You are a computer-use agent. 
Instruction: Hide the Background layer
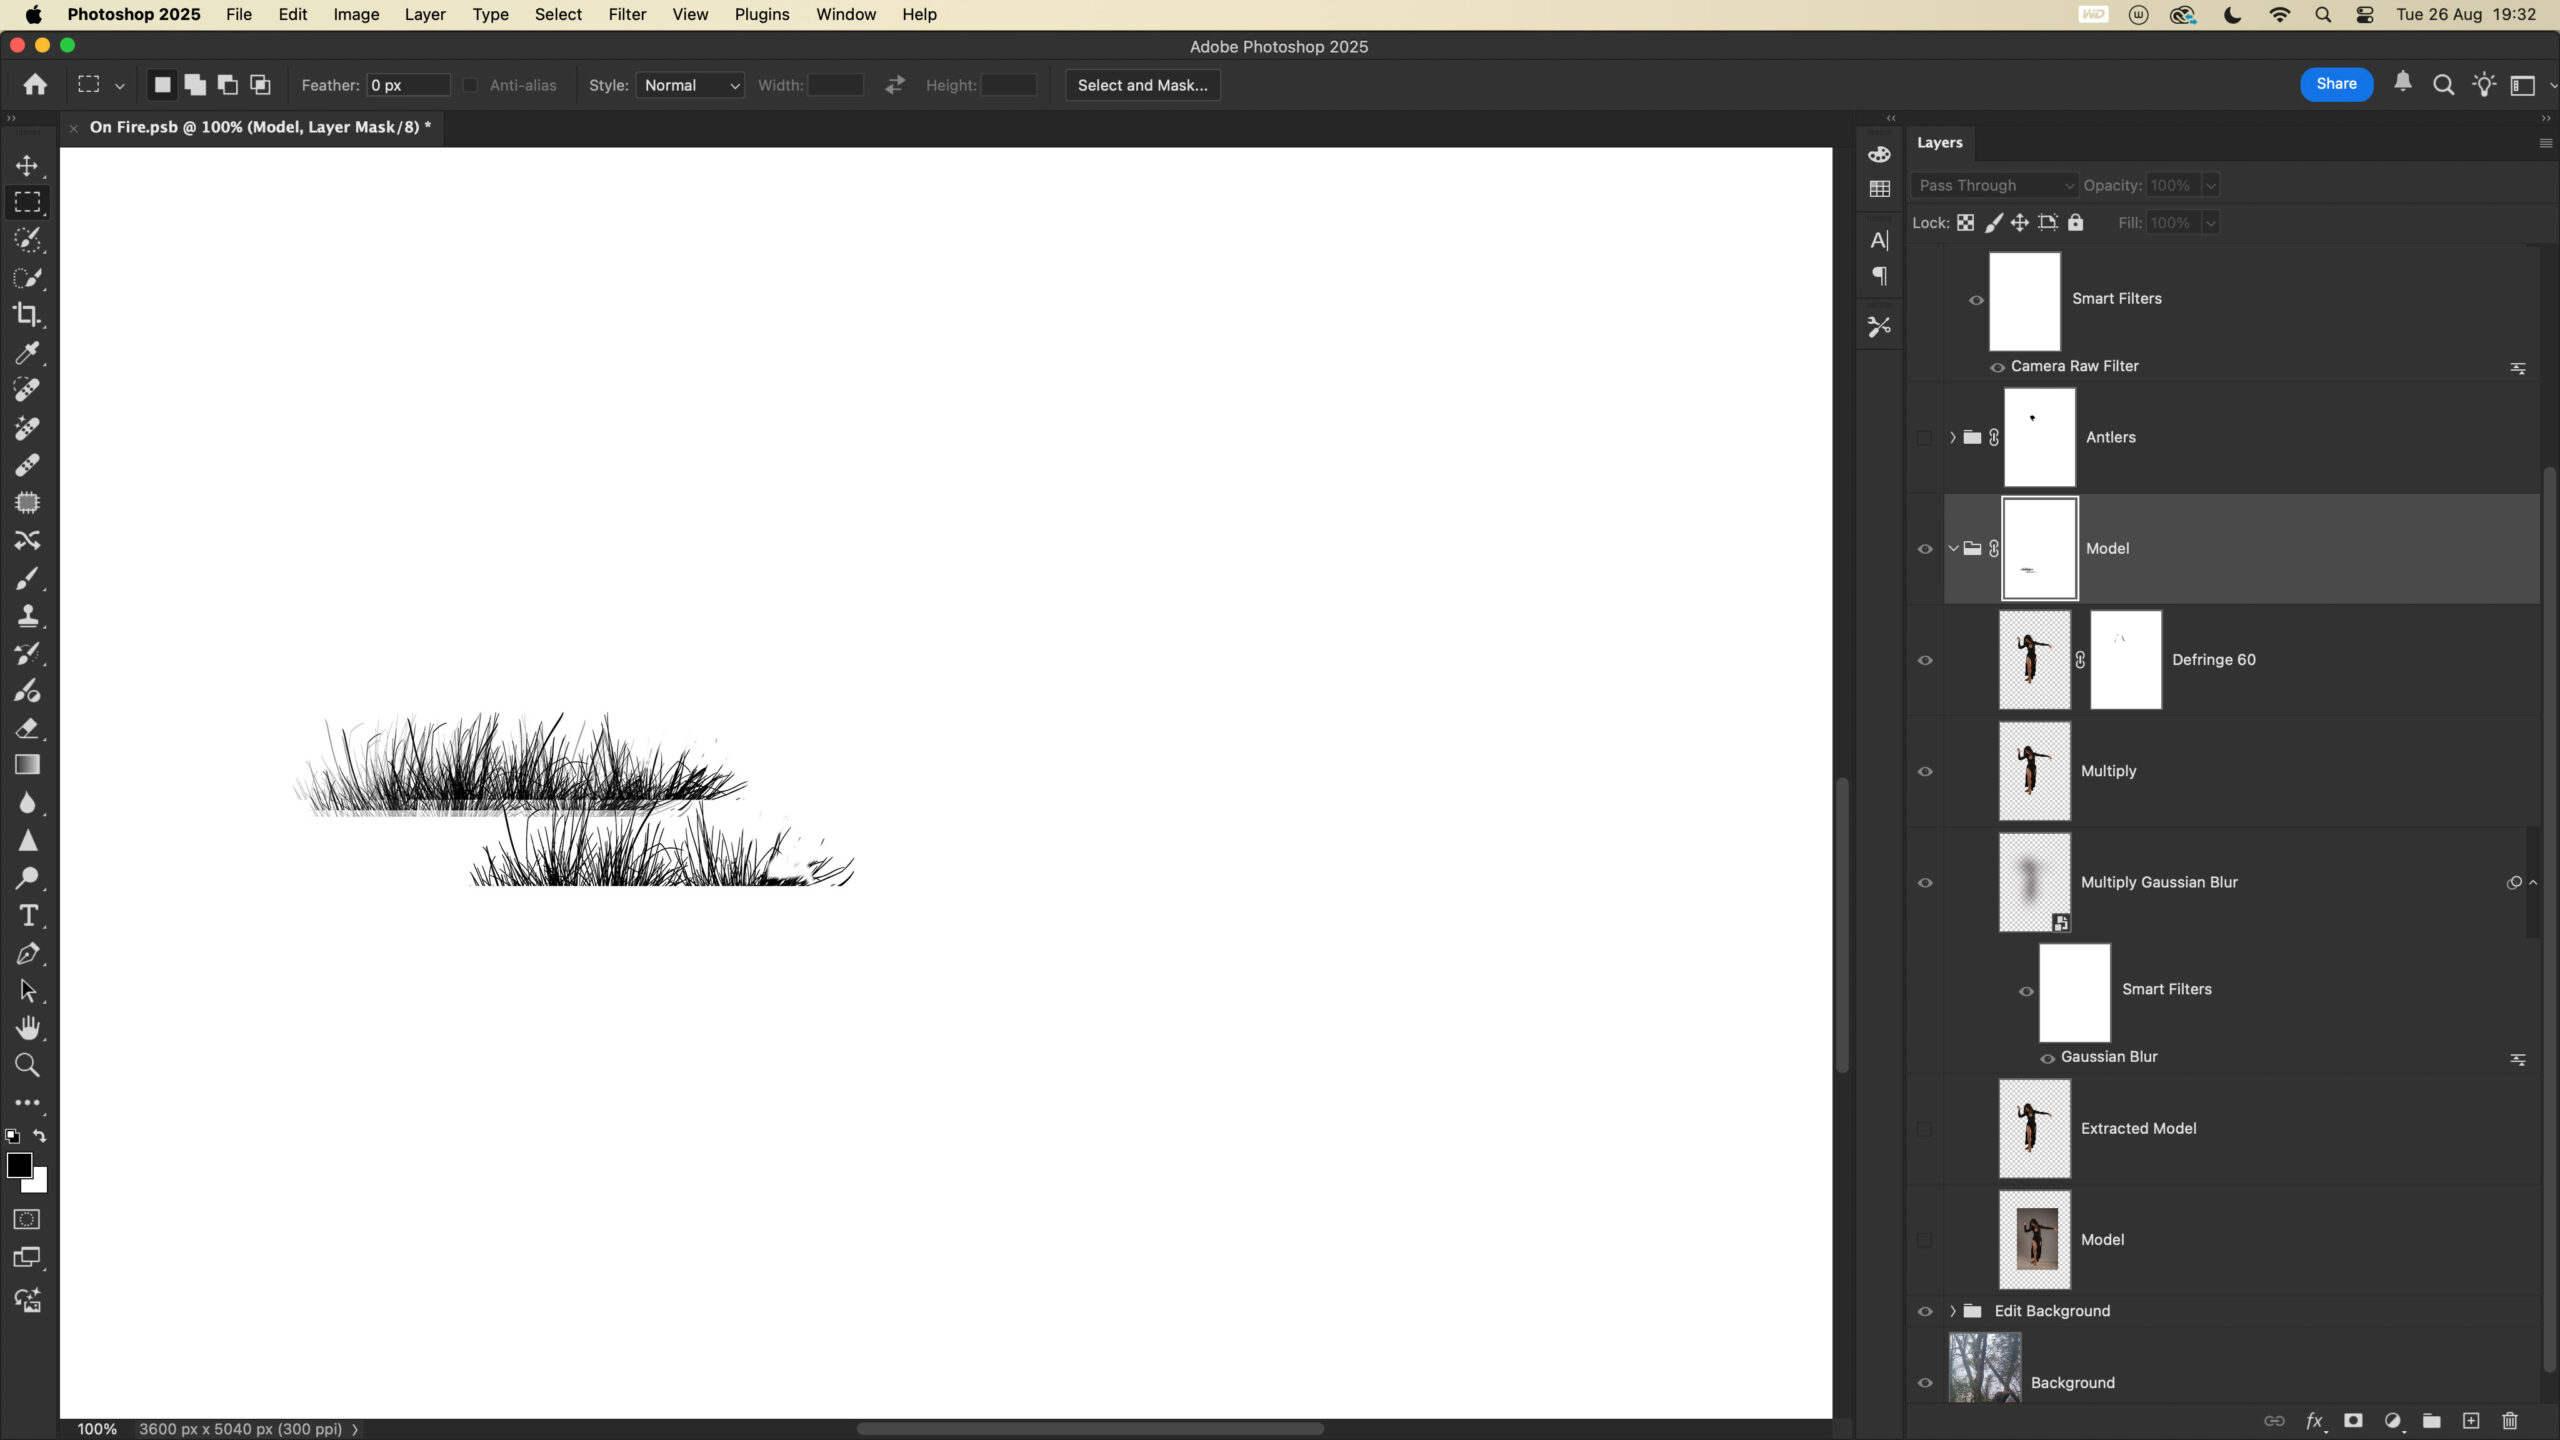point(1925,1383)
